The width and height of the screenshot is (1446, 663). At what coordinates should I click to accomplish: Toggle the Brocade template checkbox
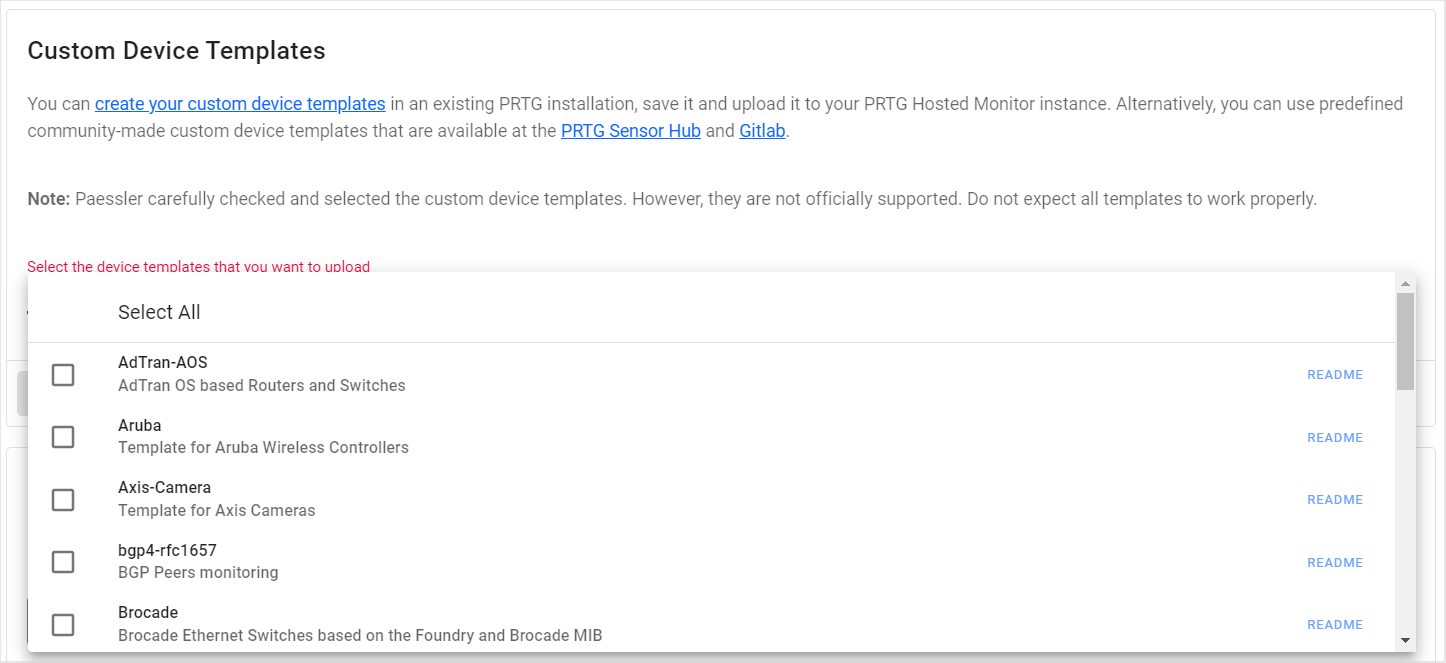tap(63, 625)
